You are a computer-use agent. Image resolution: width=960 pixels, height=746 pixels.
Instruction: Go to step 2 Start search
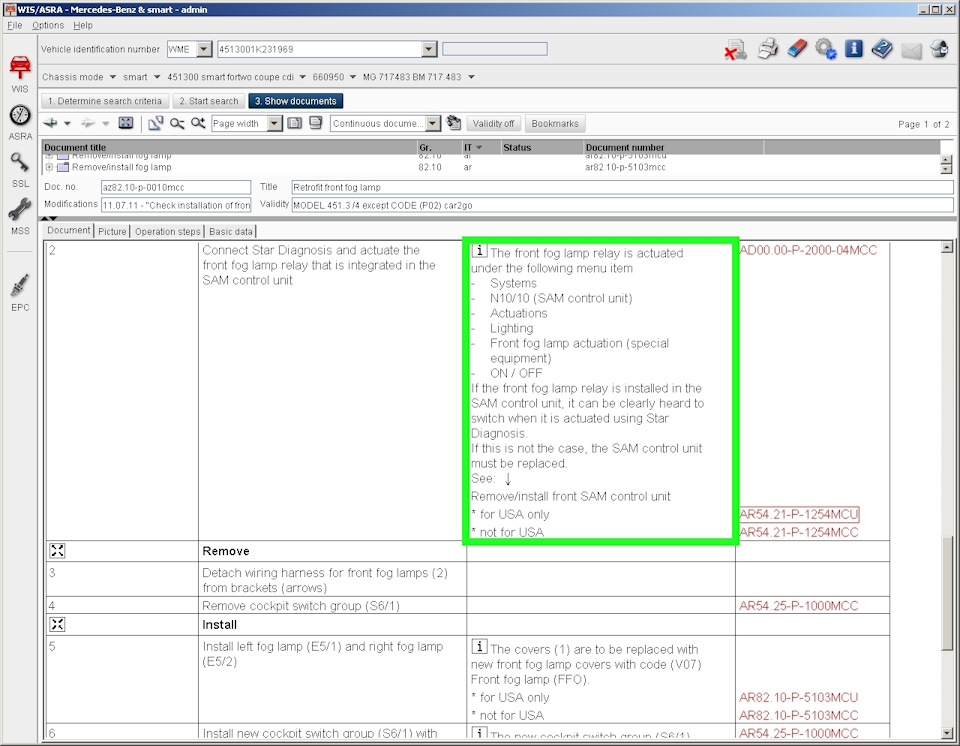(209, 101)
